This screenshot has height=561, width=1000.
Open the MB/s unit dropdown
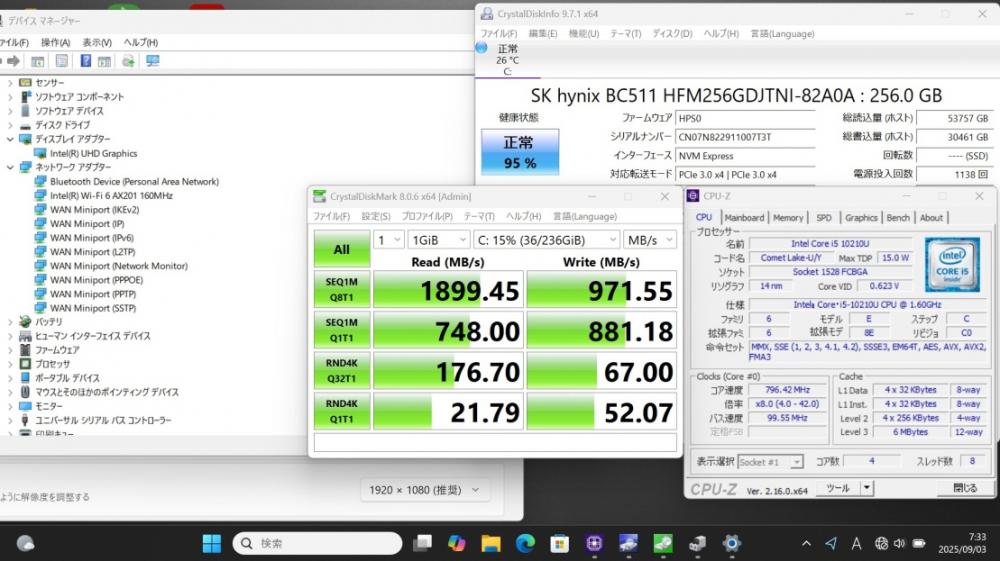click(649, 240)
